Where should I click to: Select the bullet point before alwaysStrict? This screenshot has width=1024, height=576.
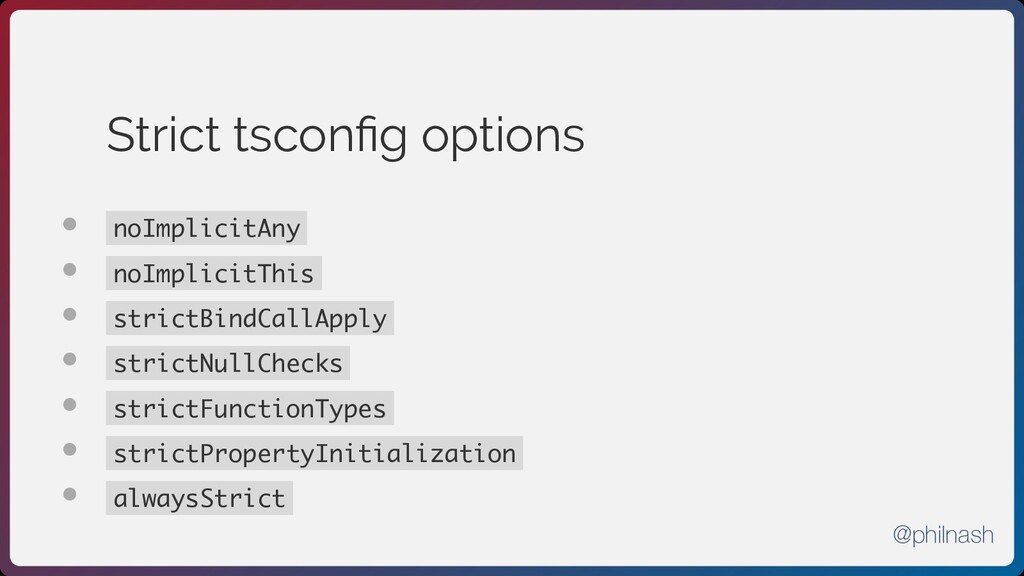pyautogui.click(x=71, y=494)
